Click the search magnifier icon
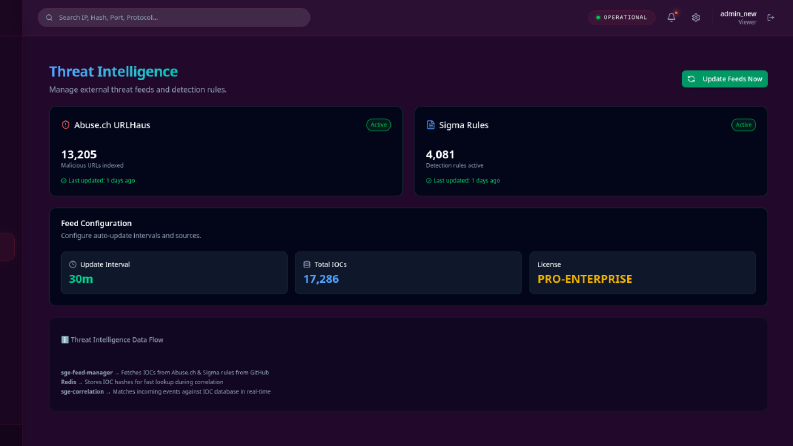793x446 pixels. [x=49, y=18]
